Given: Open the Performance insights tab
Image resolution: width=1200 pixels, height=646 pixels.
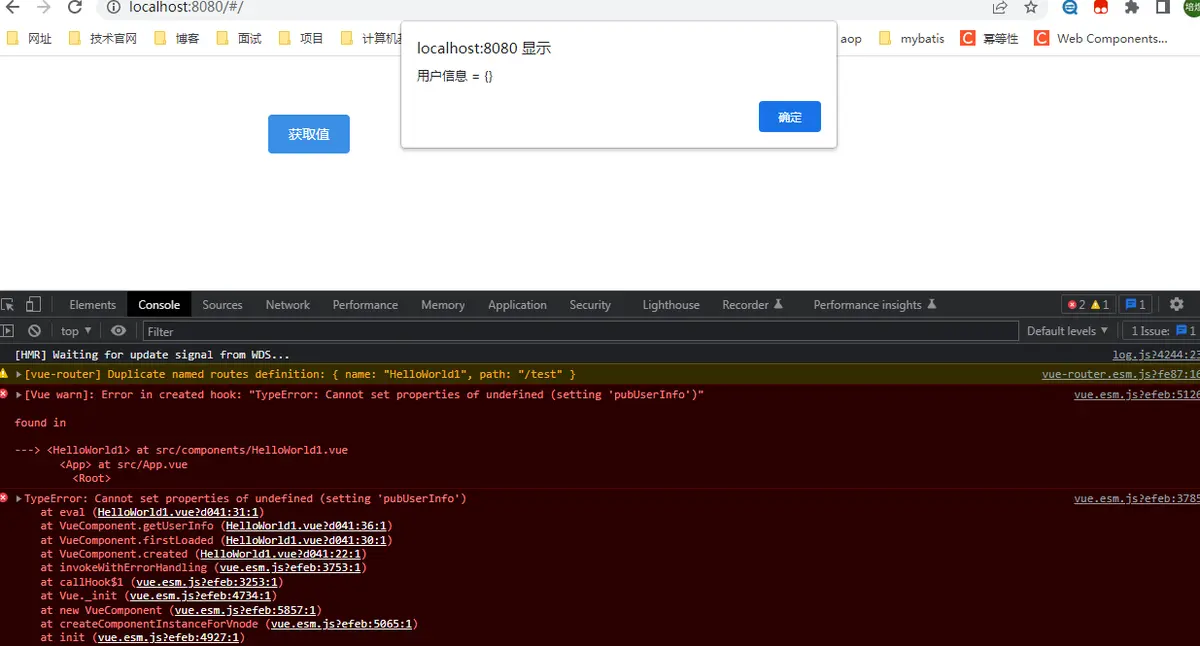Looking at the screenshot, I should [875, 305].
